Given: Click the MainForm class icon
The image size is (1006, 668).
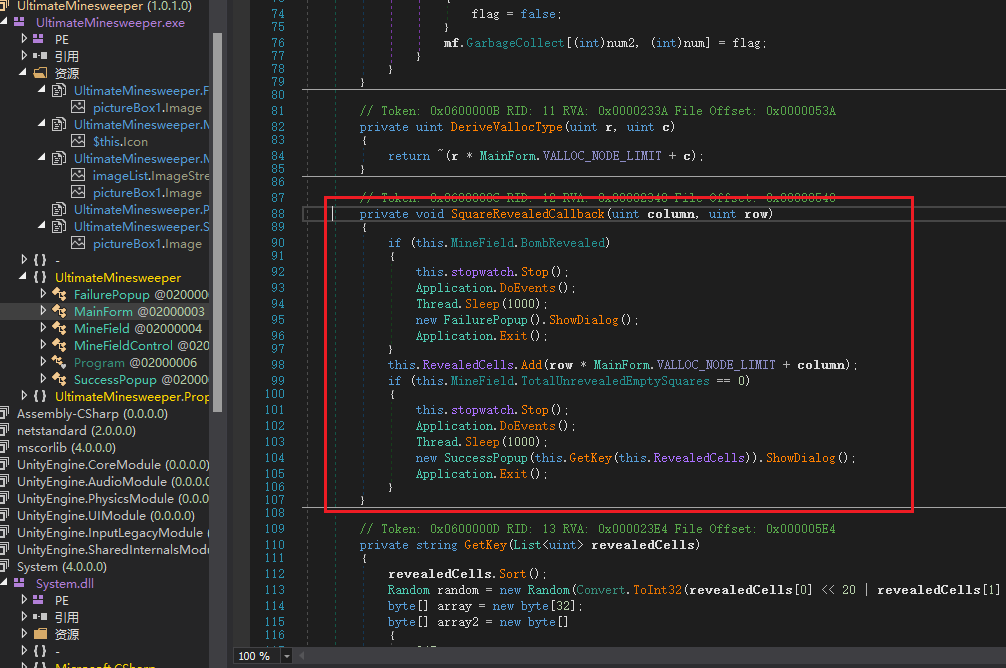Looking at the screenshot, I should pos(60,311).
